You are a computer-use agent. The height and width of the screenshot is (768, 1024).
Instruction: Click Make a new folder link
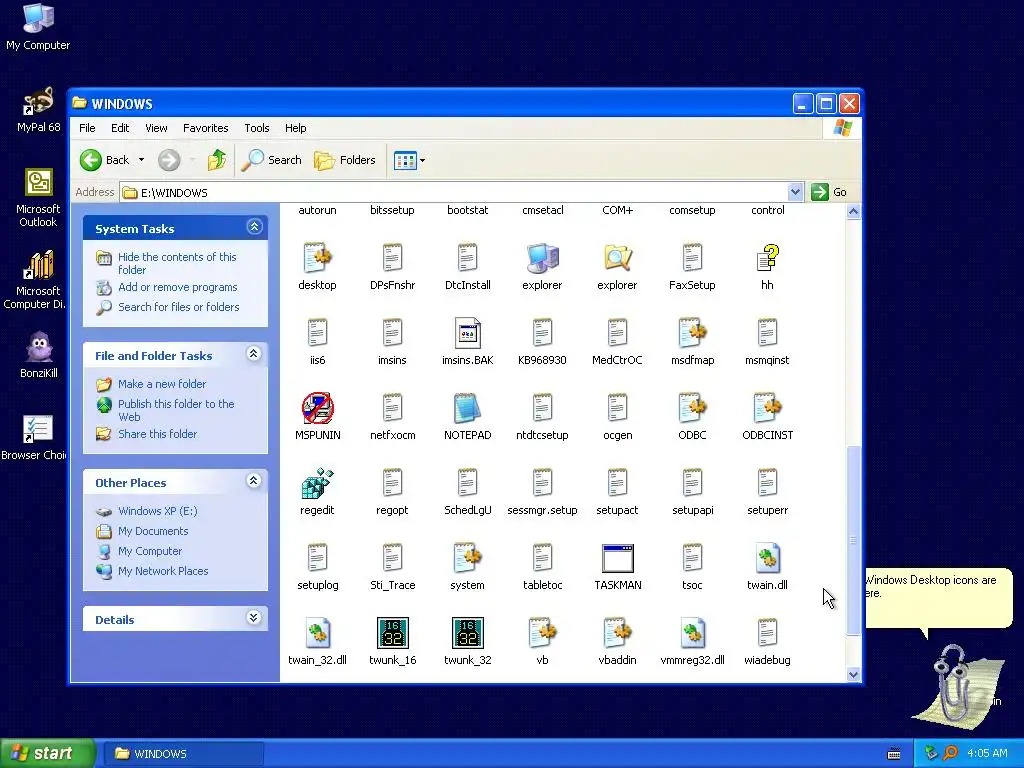162,384
